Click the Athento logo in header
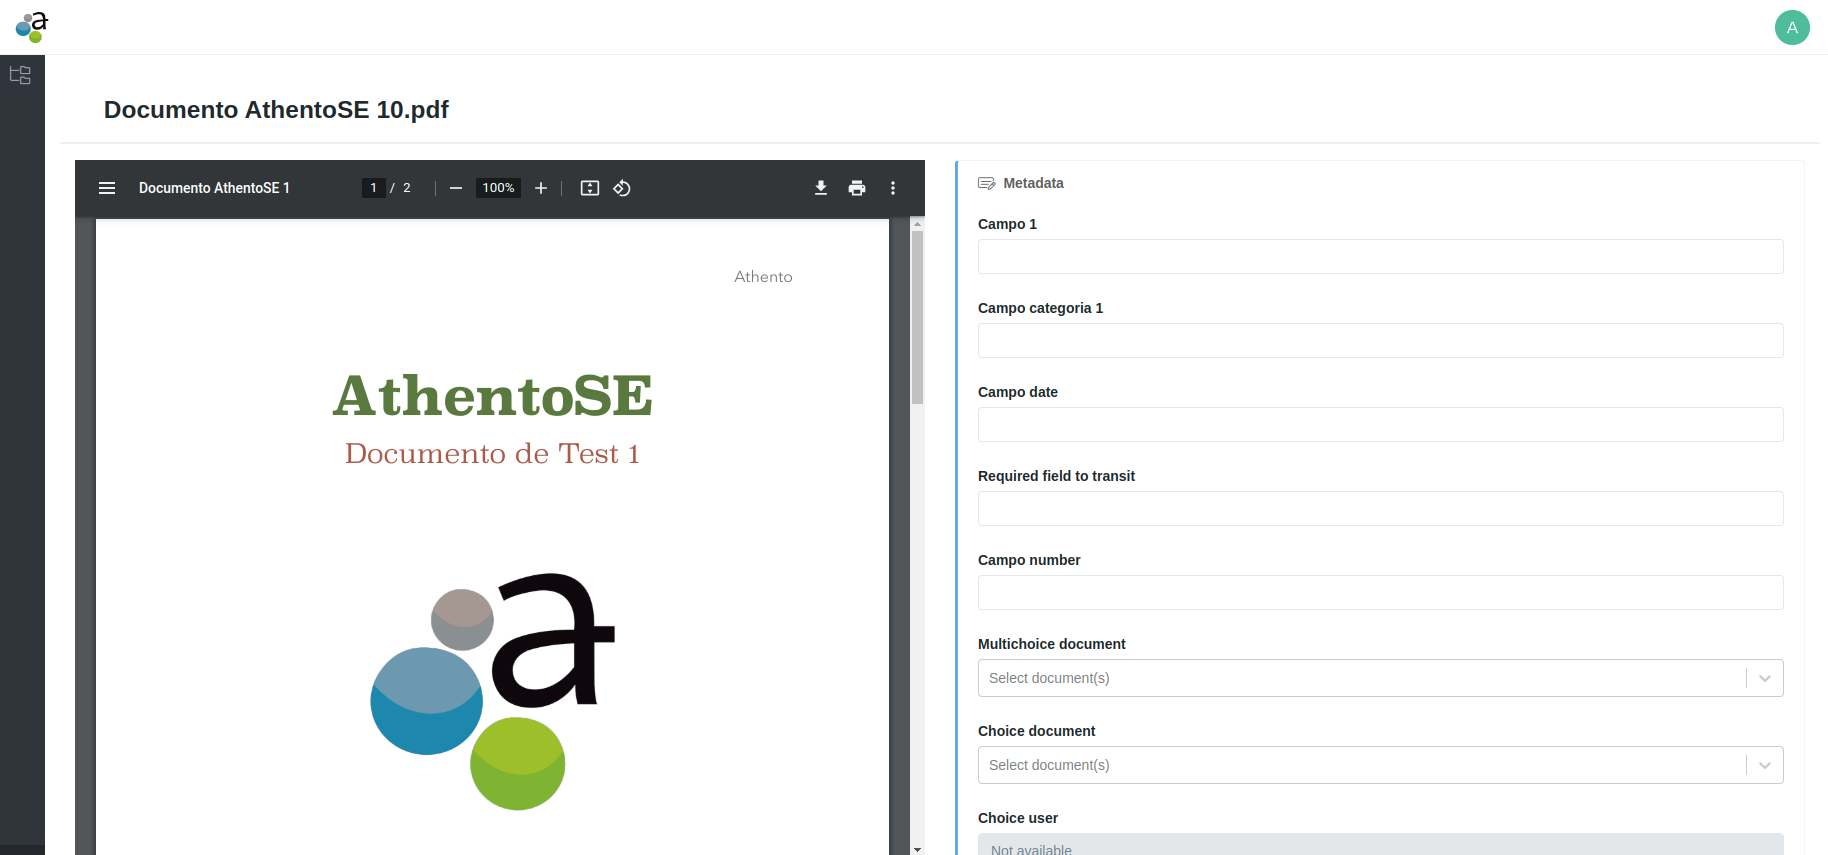The width and height of the screenshot is (1828, 855). point(32,27)
